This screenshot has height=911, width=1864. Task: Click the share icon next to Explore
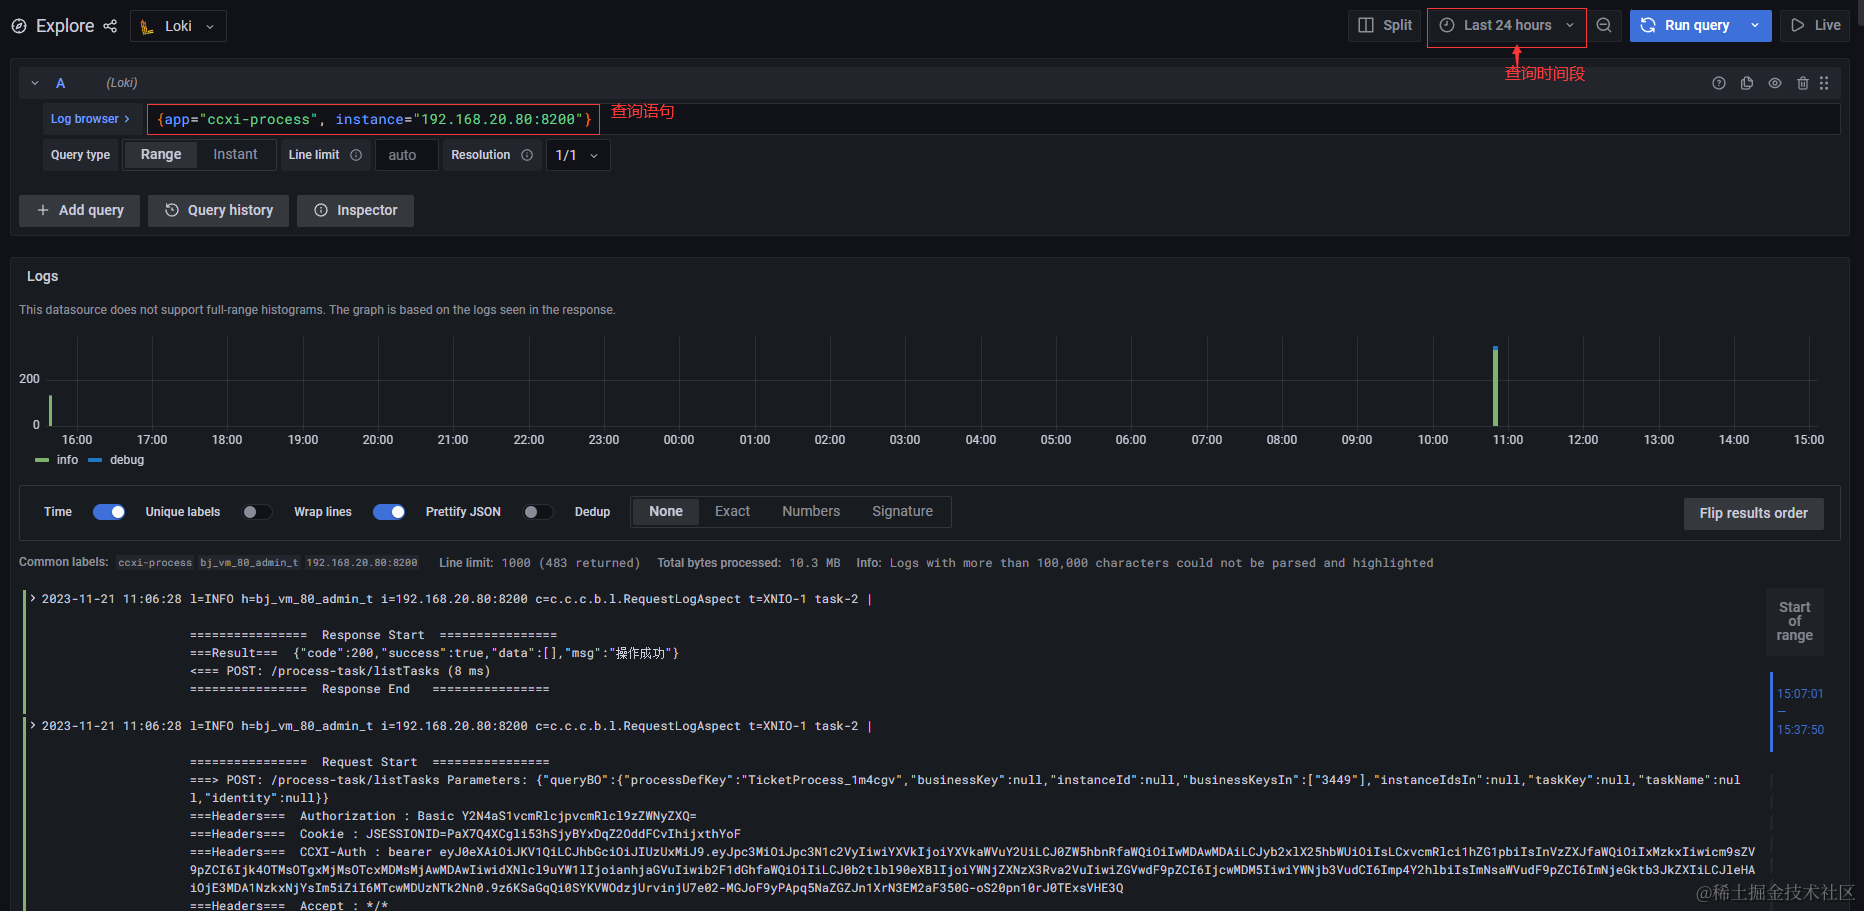coord(110,26)
